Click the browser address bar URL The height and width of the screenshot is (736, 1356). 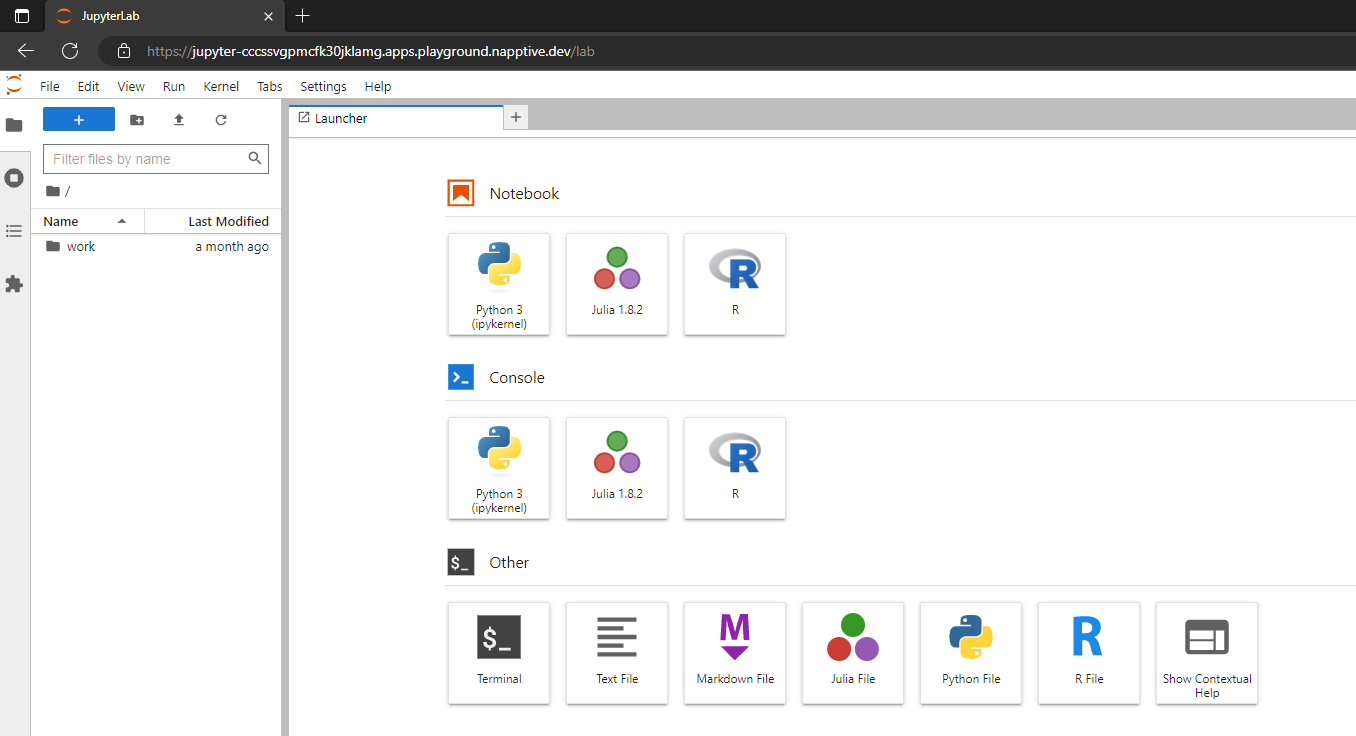pos(371,51)
